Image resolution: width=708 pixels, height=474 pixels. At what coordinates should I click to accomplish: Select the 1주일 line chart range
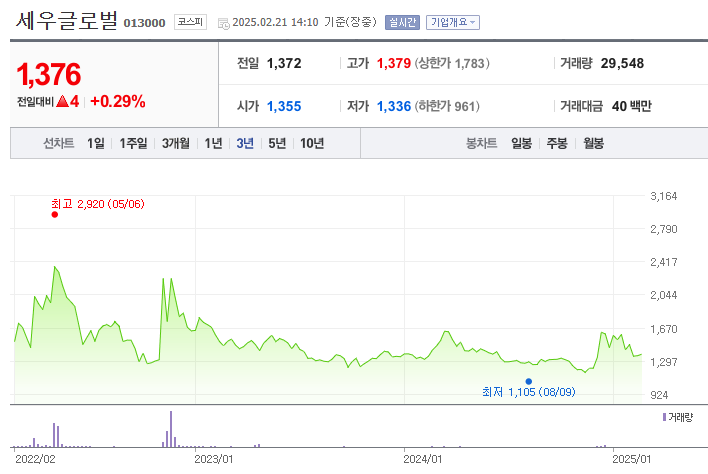(x=133, y=144)
